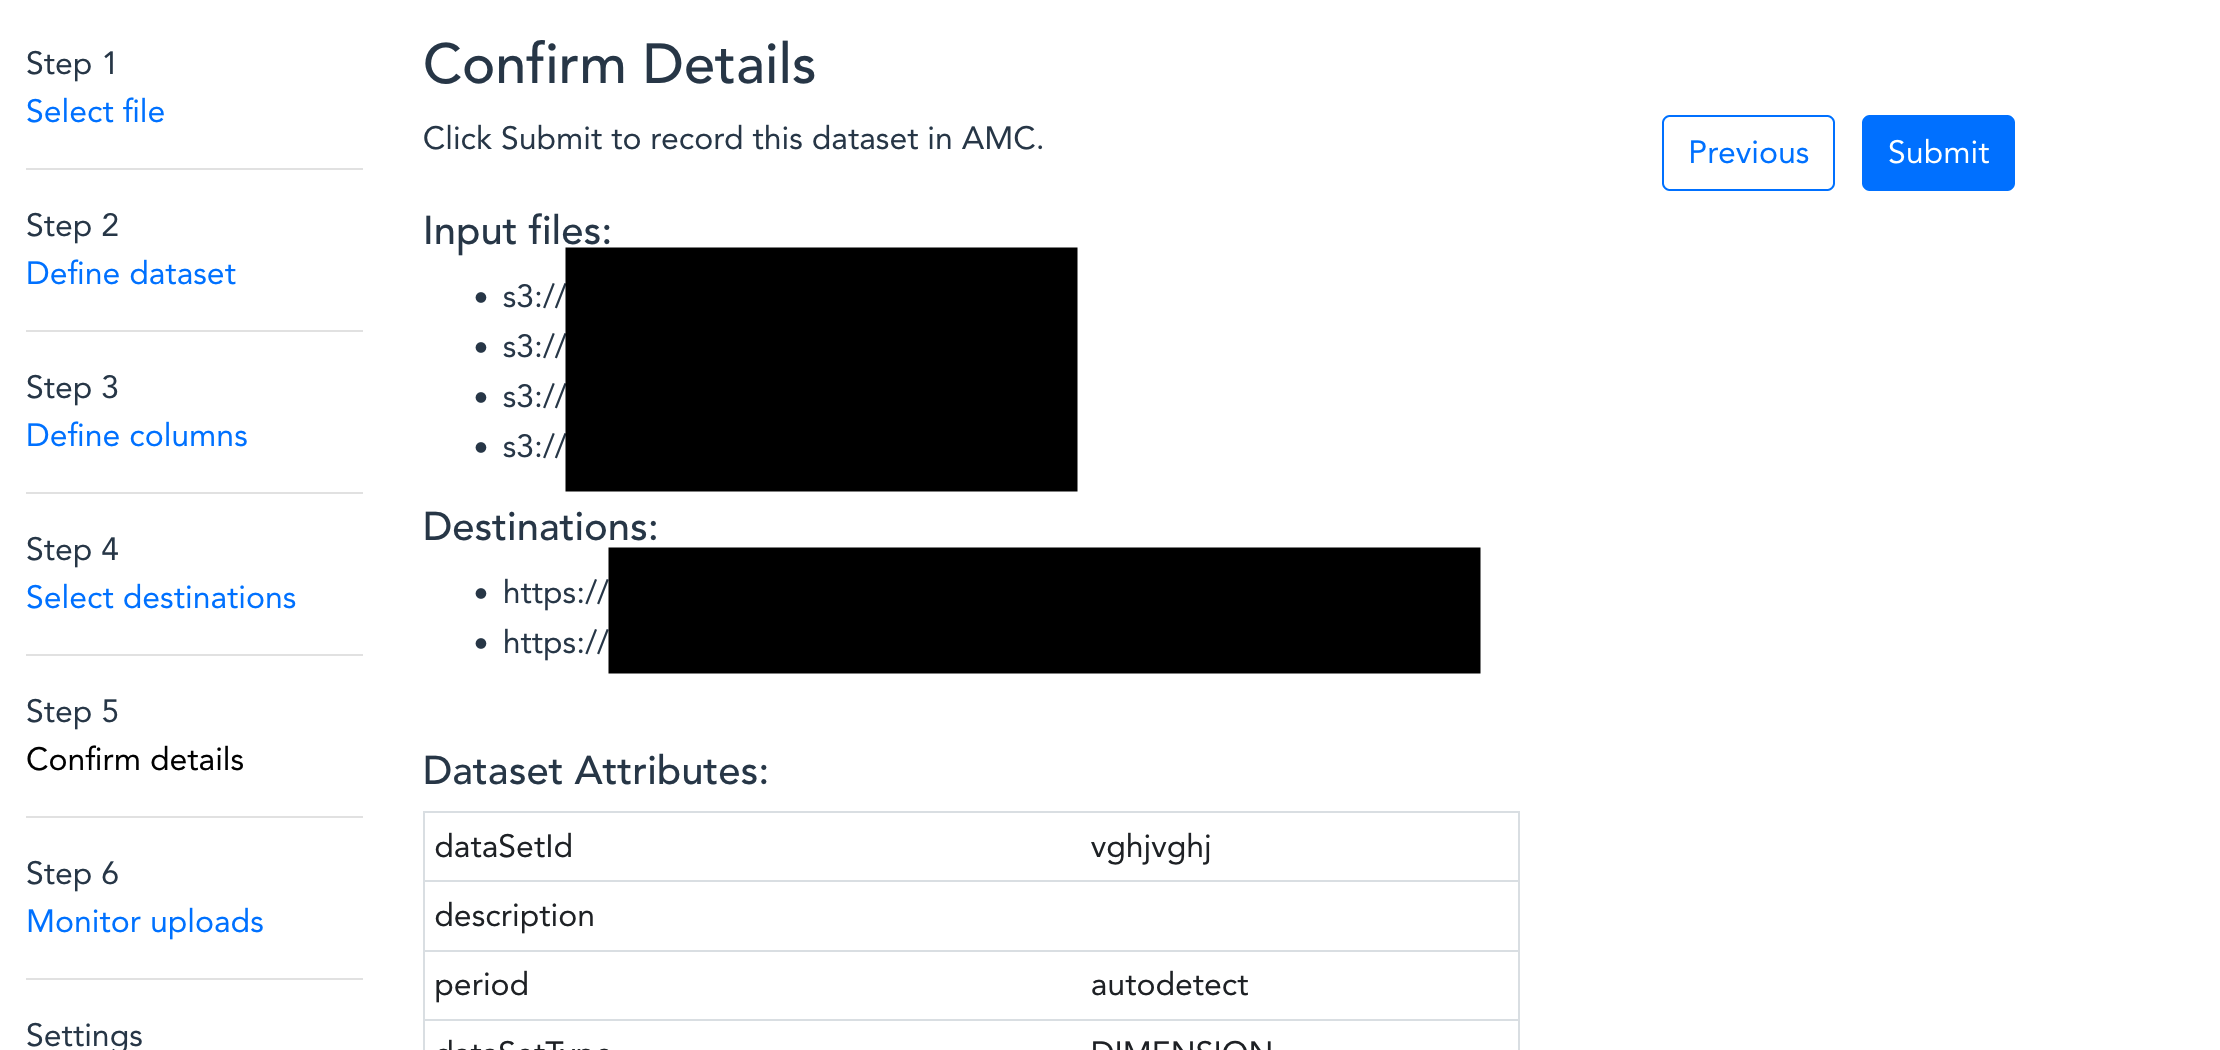Select the period autodetect value
Viewport: 2220px width, 1050px height.
click(1168, 984)
